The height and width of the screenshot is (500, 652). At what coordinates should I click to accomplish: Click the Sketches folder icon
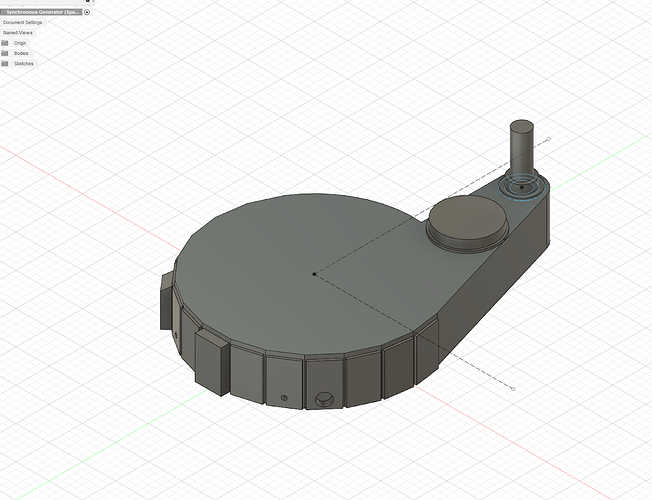pos(5,64)
